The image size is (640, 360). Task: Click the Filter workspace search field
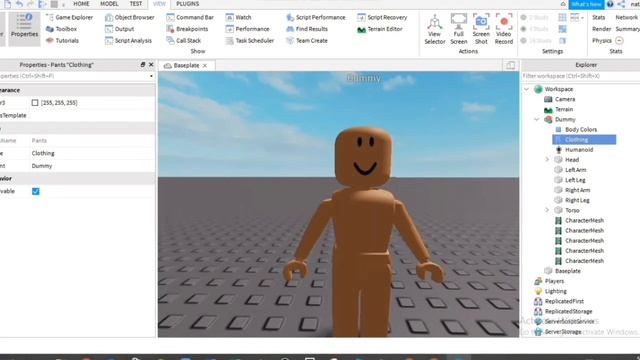581,76
